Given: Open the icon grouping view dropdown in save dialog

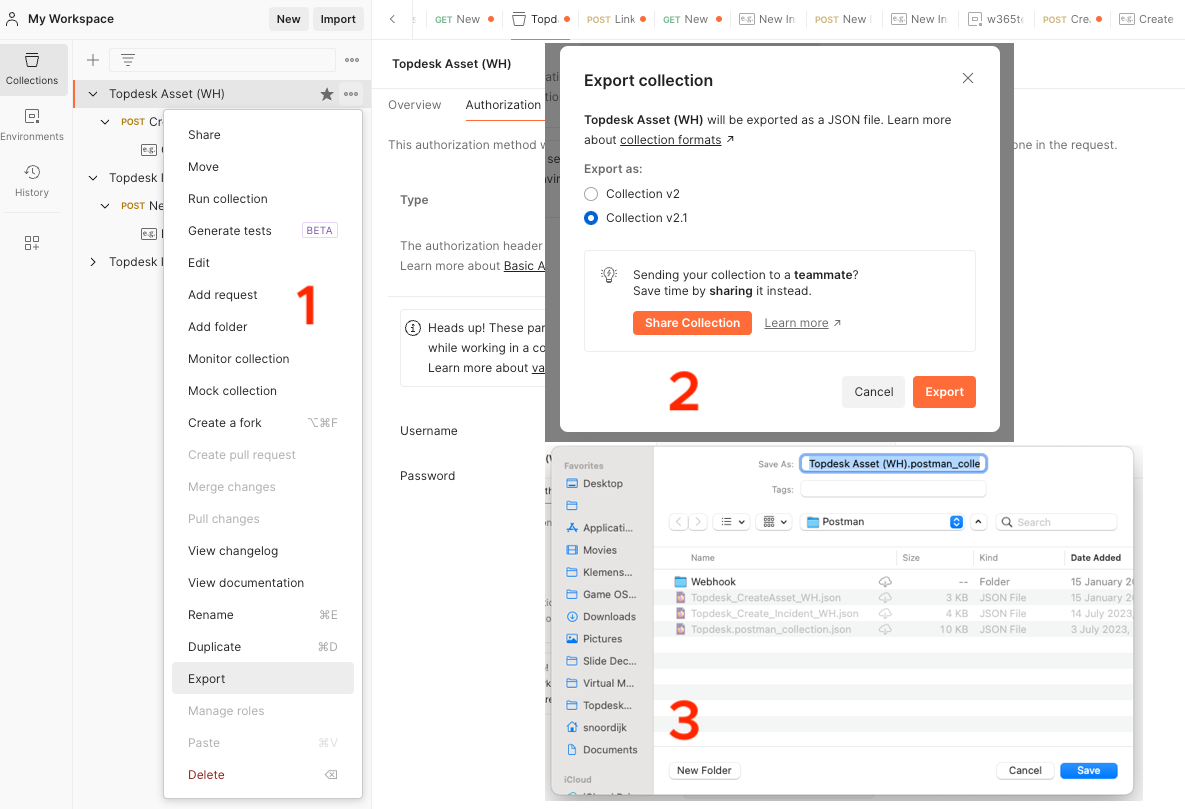Looking at the screenshot, I should click(775, 522).
